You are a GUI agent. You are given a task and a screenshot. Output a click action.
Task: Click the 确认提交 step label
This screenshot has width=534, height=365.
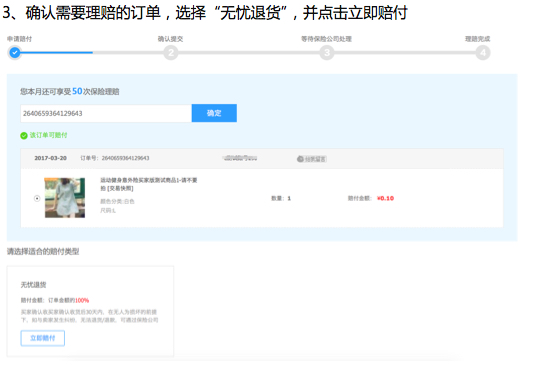[170, 39]
